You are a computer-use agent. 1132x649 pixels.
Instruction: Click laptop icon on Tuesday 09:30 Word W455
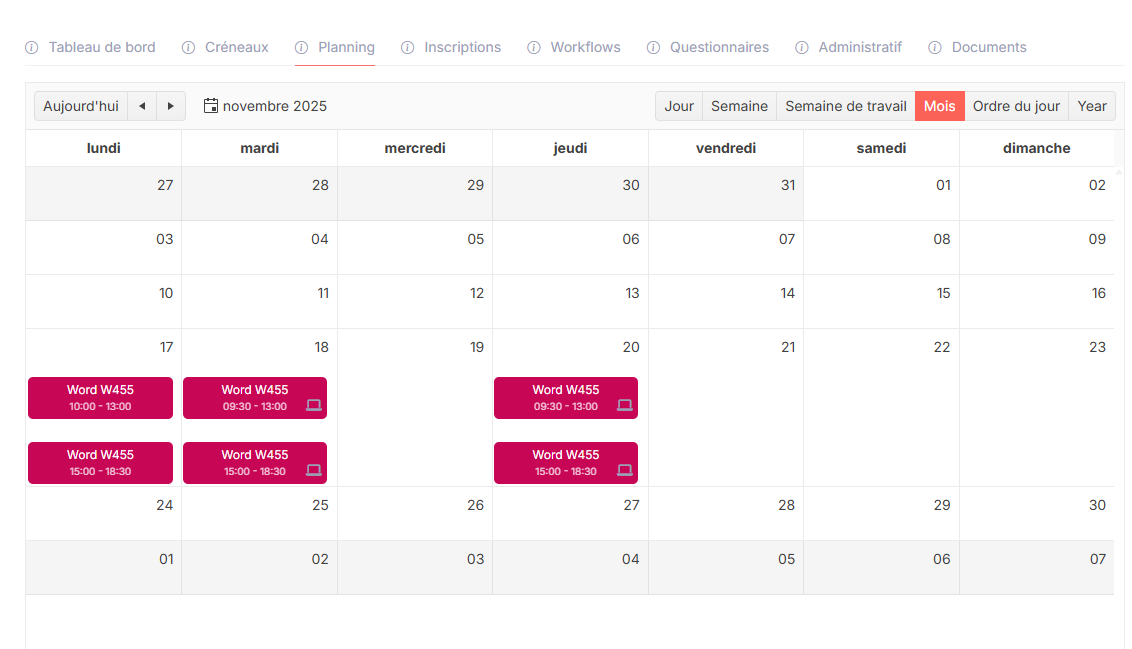(x=314, y=406)
